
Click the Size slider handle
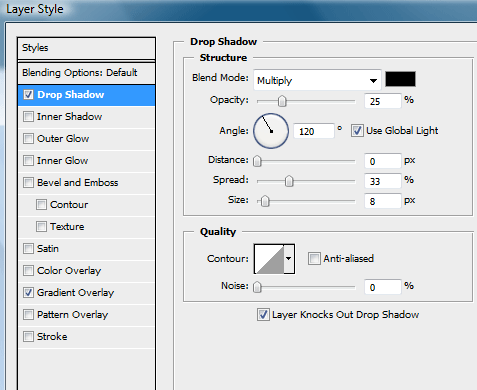pos(265,201)
